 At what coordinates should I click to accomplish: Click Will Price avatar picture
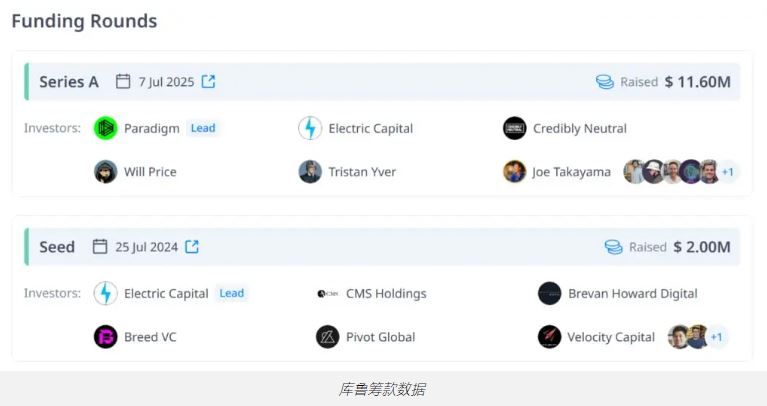[106, 172]
